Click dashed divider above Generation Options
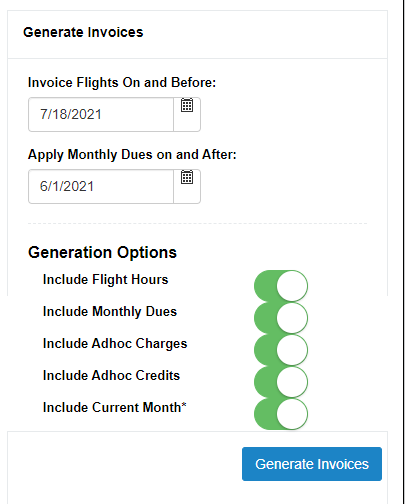405x504 pixels. pyautogui.click(x=197, y=223)
